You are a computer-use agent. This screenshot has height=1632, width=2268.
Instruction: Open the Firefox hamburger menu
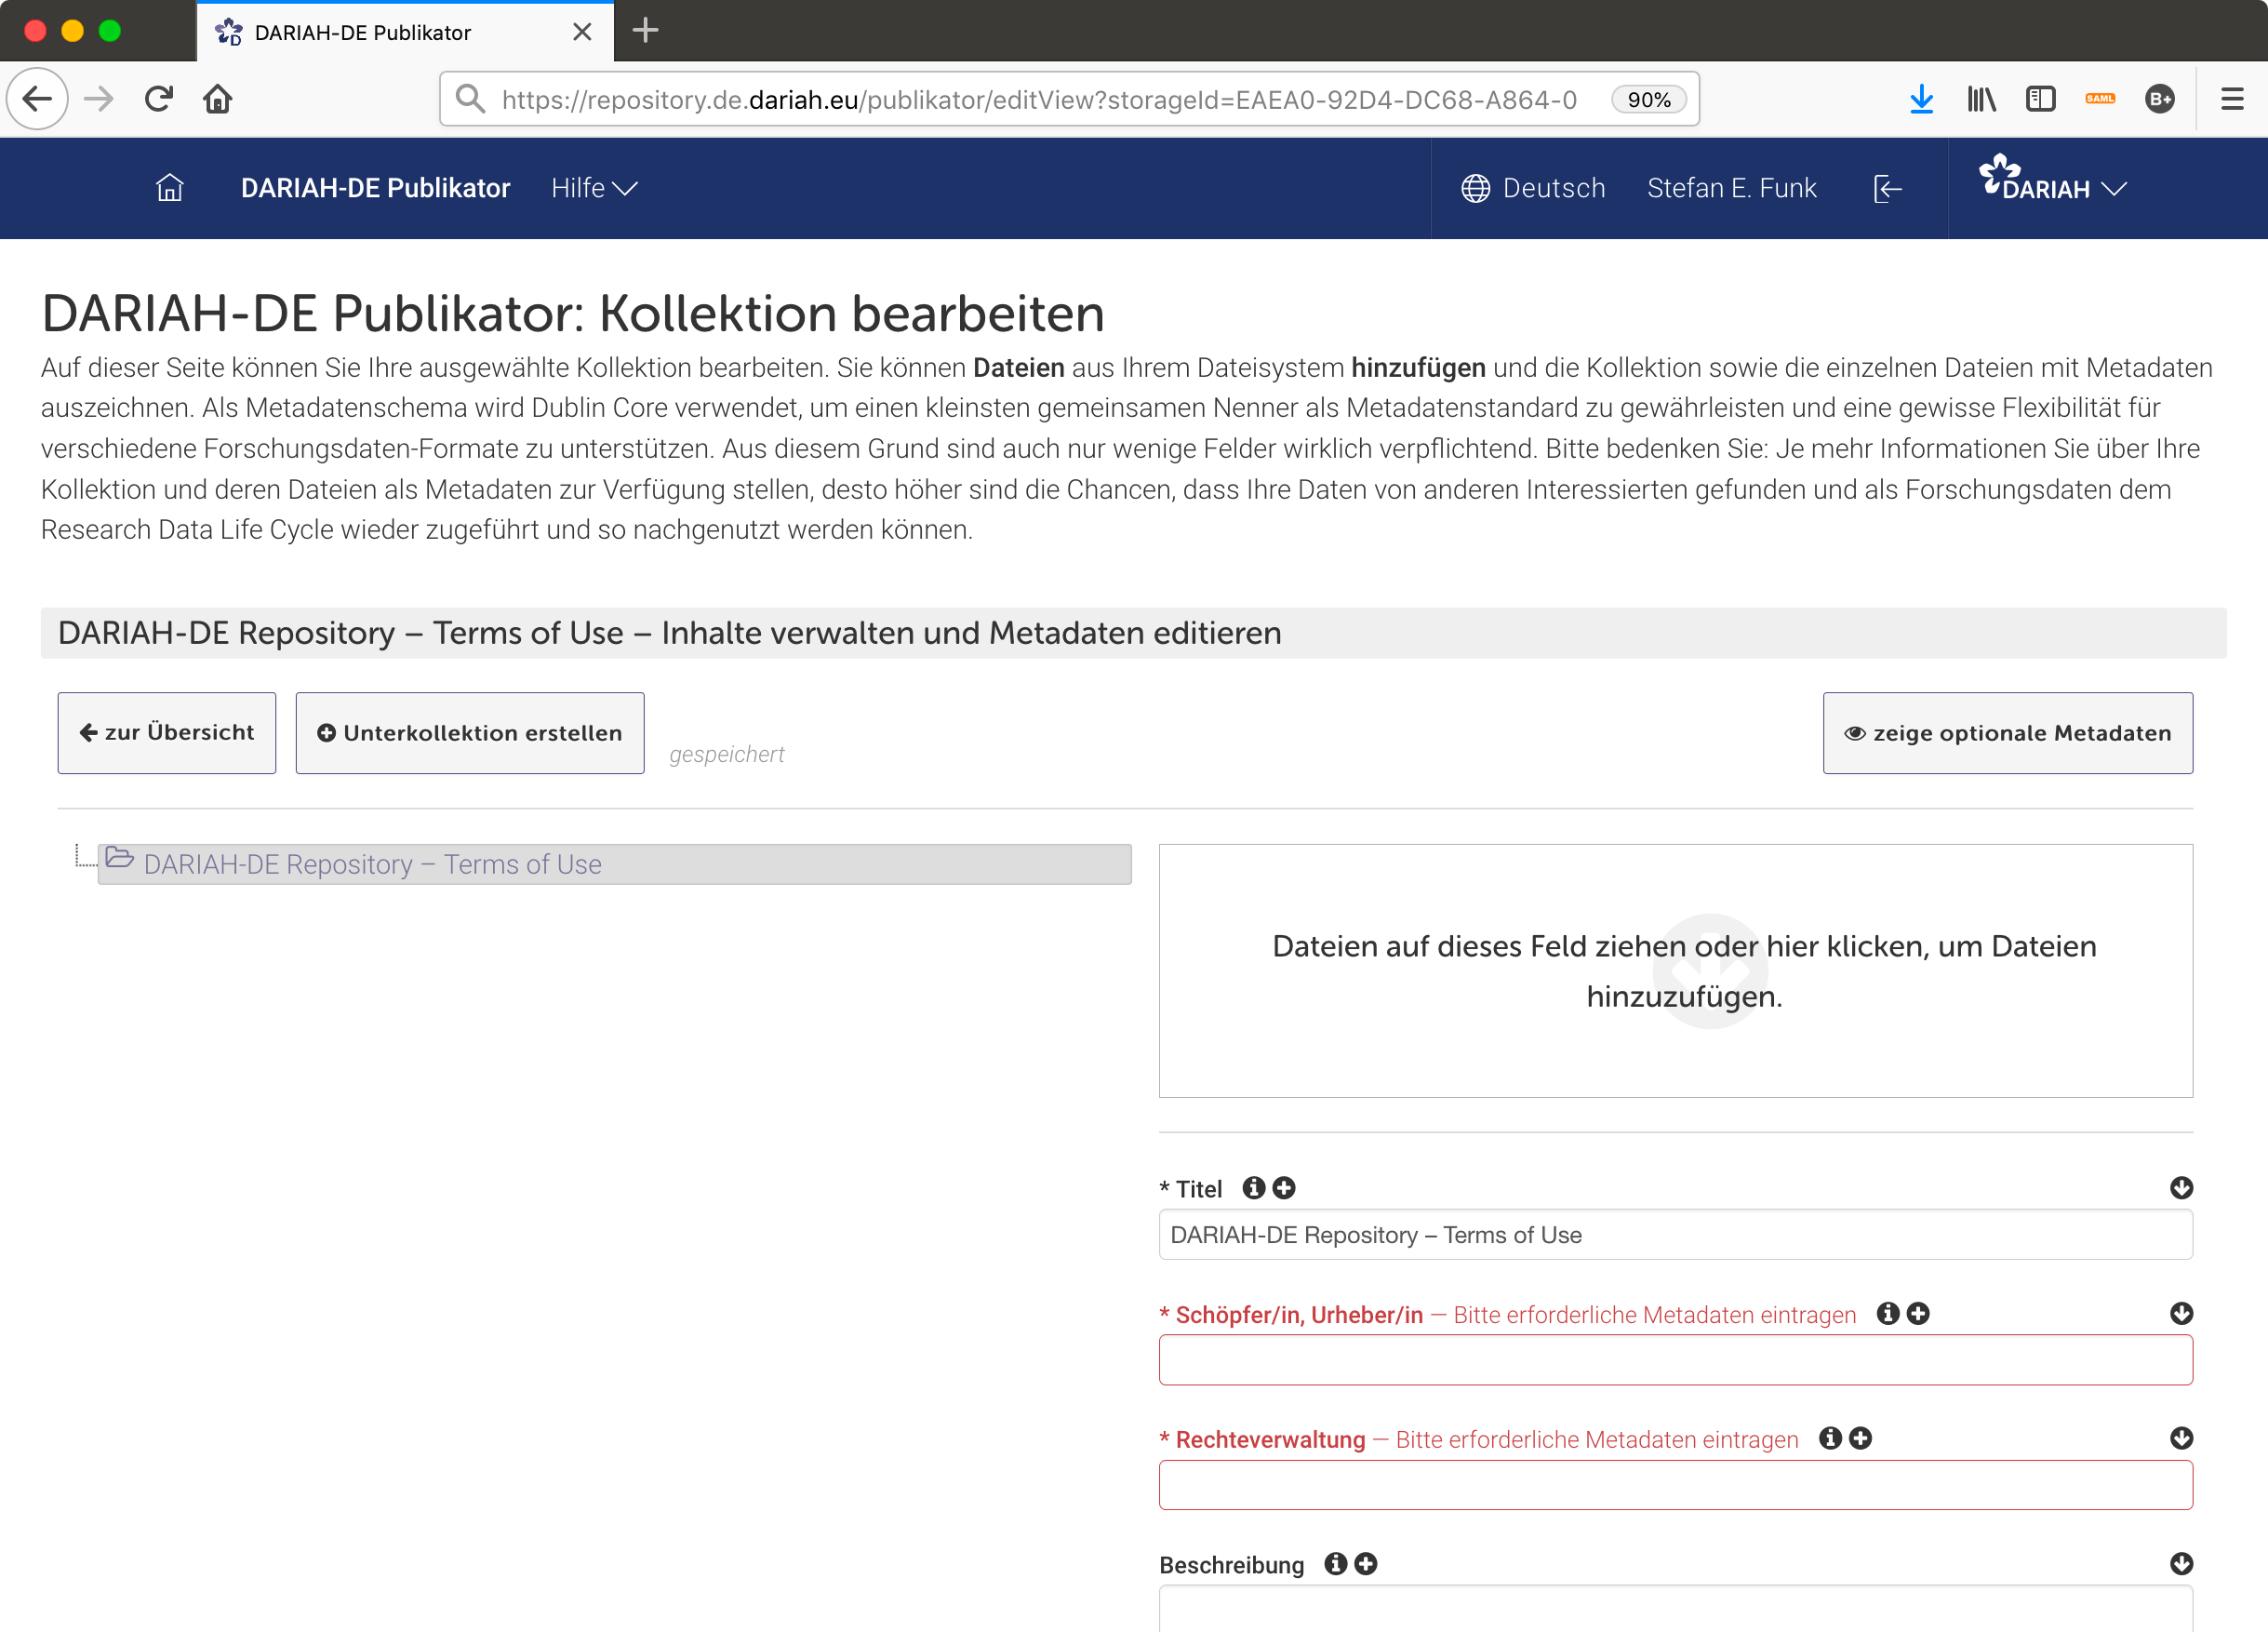[2233, 99]
